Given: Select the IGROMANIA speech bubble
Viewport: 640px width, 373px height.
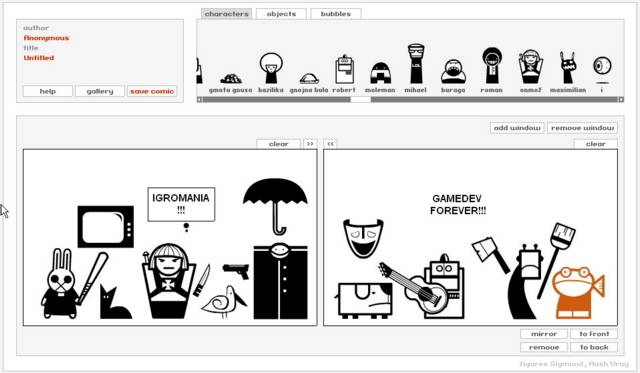Looking at the screenshot, I should 181,204.
